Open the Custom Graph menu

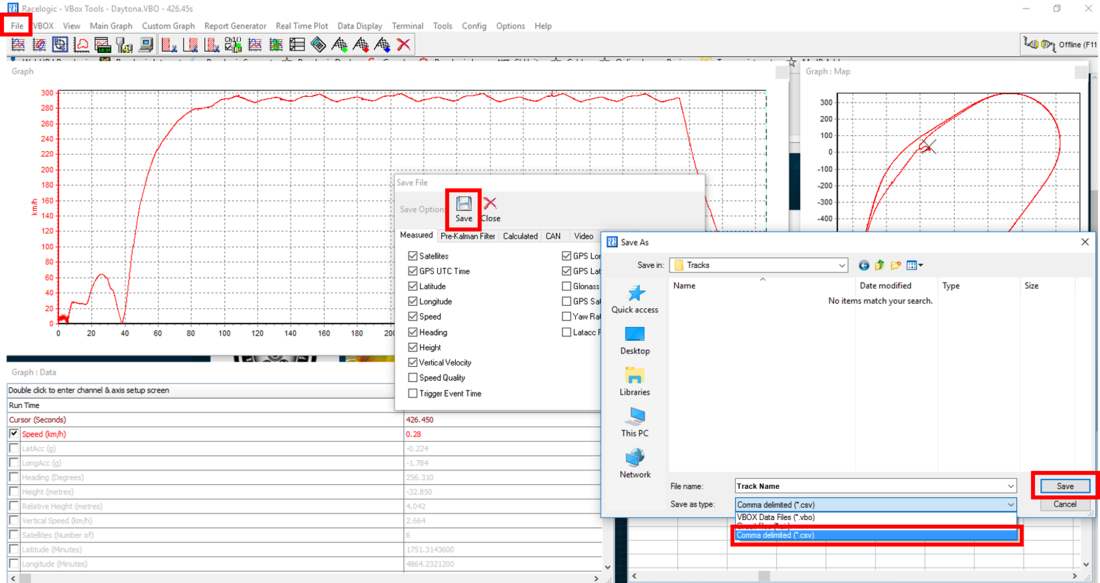(168, 26)
